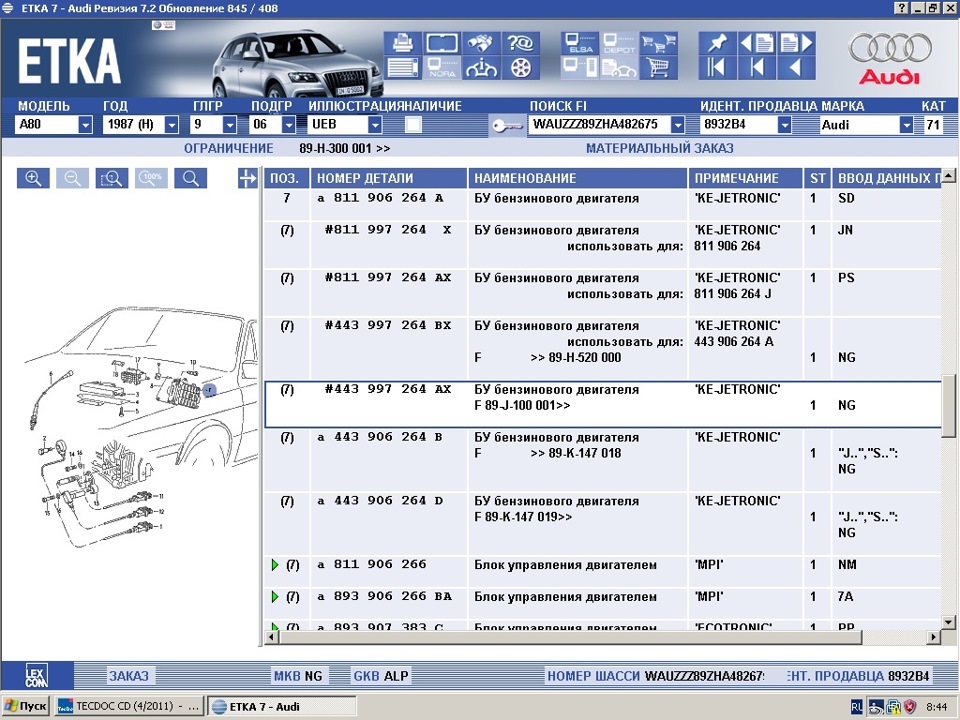Click the ПОЗ. column header

(x=287, y=178)
